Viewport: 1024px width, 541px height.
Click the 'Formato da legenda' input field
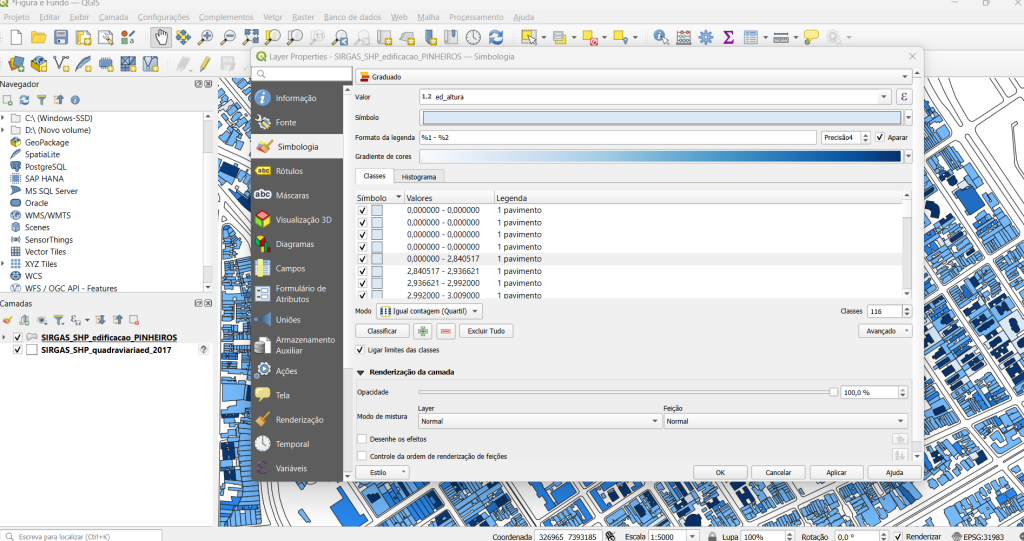click(618, 137)
